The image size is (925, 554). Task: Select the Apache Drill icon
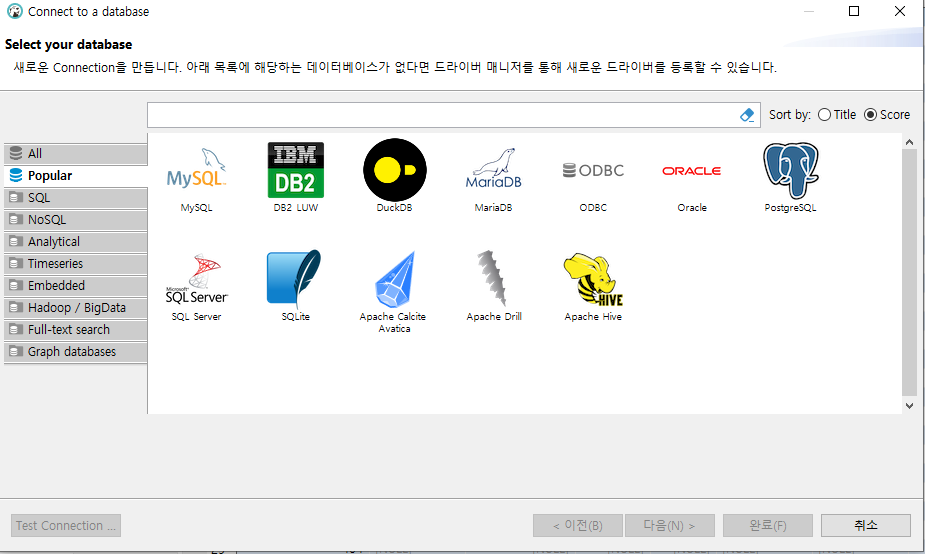(493, 278)
